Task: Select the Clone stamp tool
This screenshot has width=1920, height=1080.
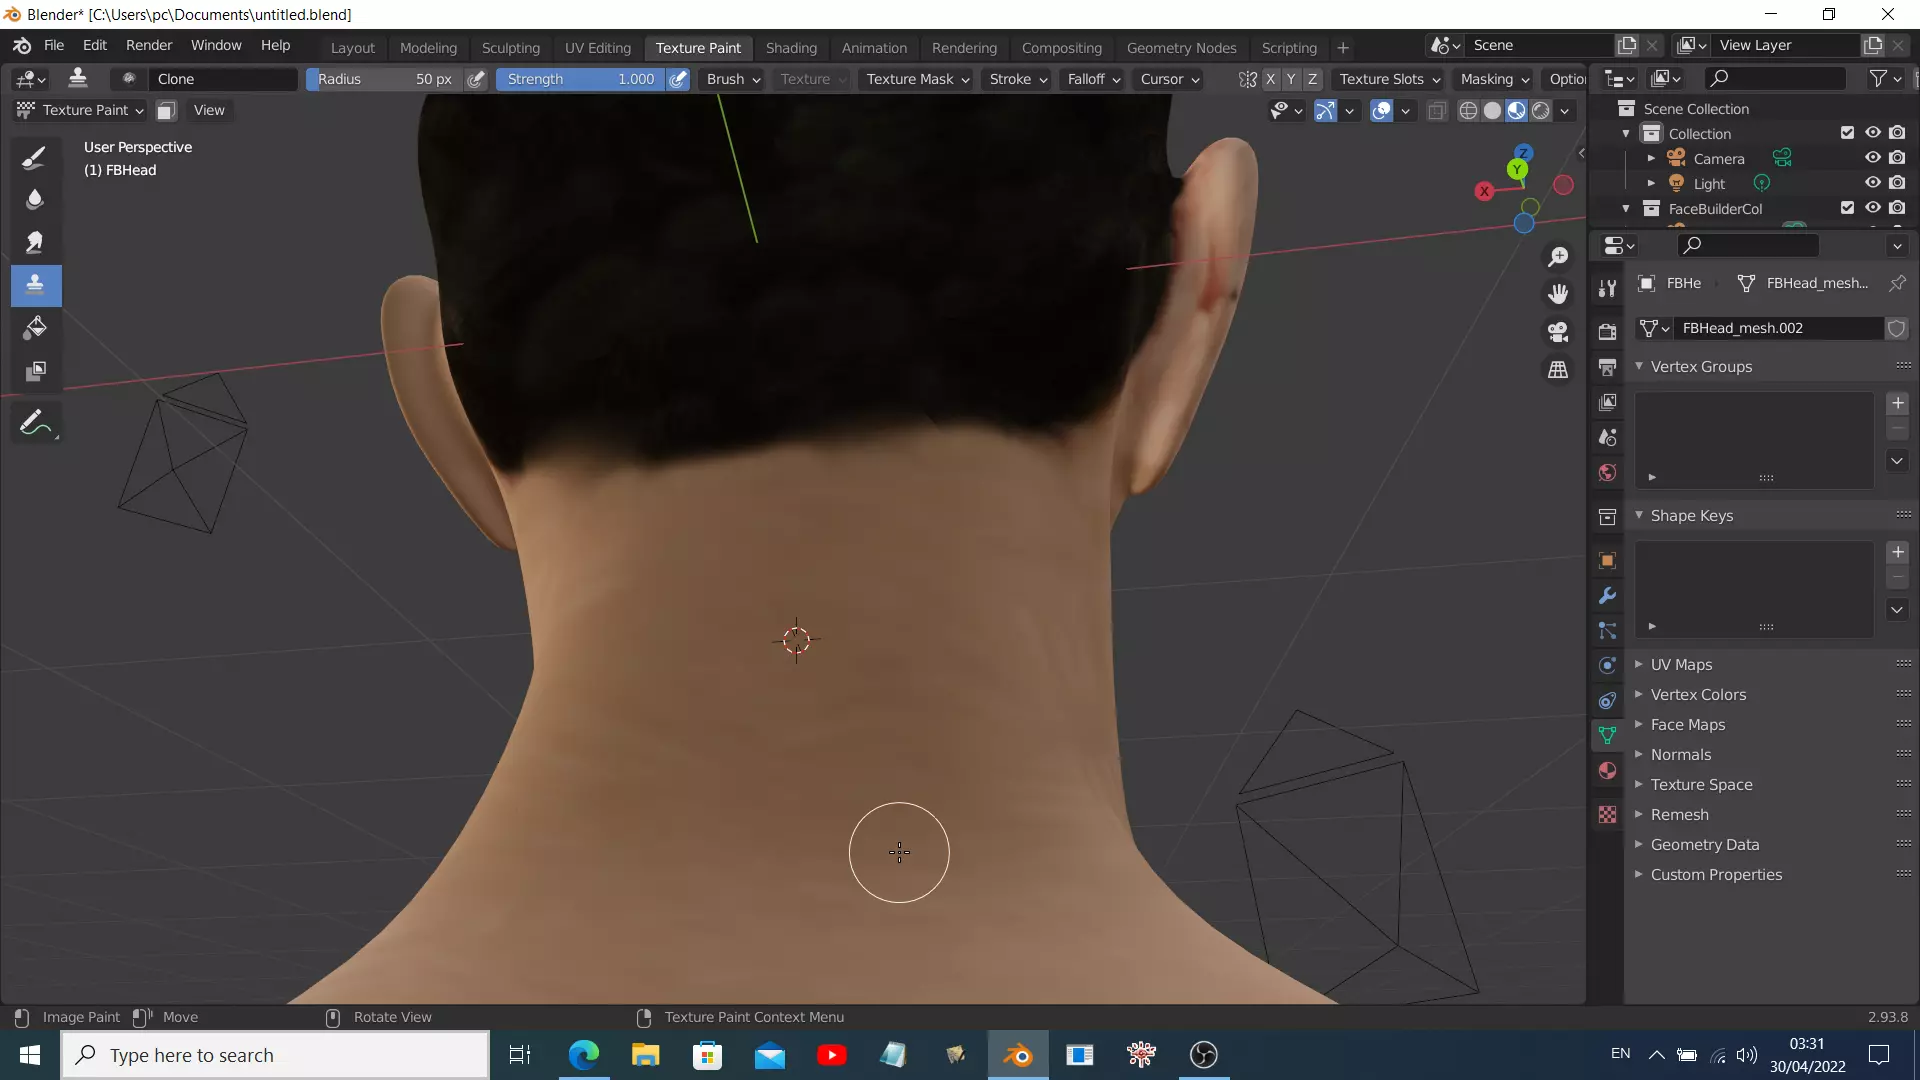Action: click(35, 285)
